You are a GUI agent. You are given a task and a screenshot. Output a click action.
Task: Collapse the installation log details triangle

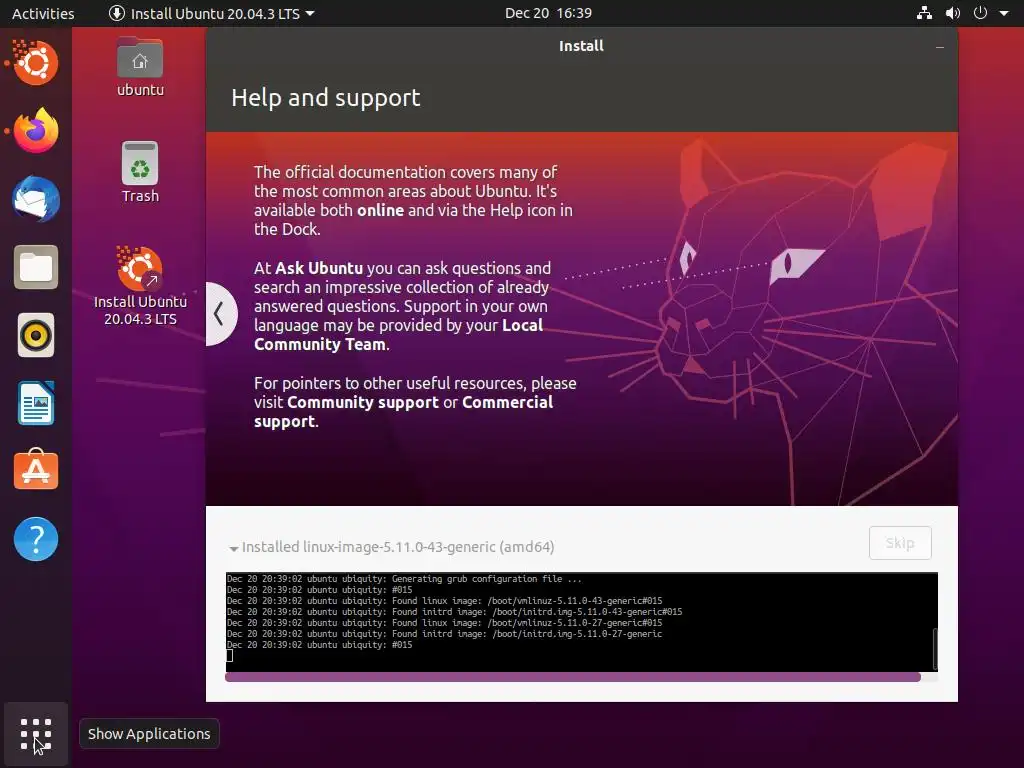click(233, 549)
